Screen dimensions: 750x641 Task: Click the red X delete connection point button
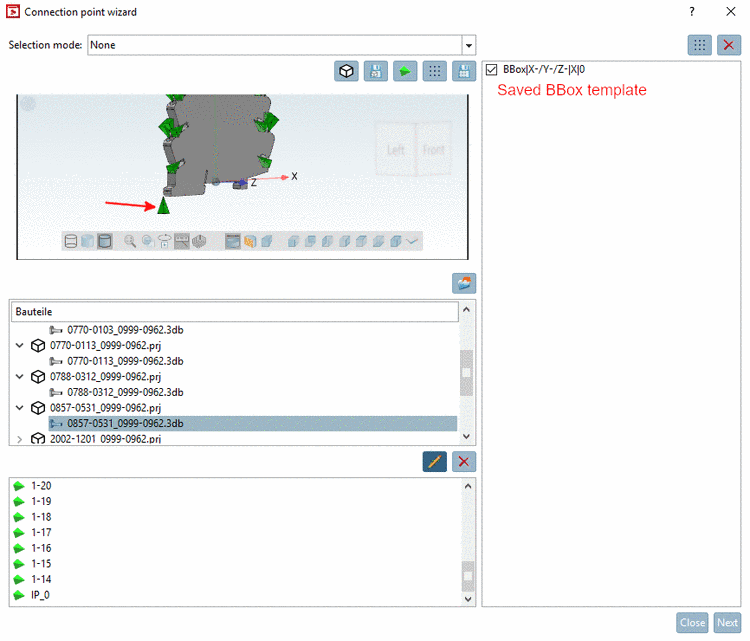[x=464, y=462]
